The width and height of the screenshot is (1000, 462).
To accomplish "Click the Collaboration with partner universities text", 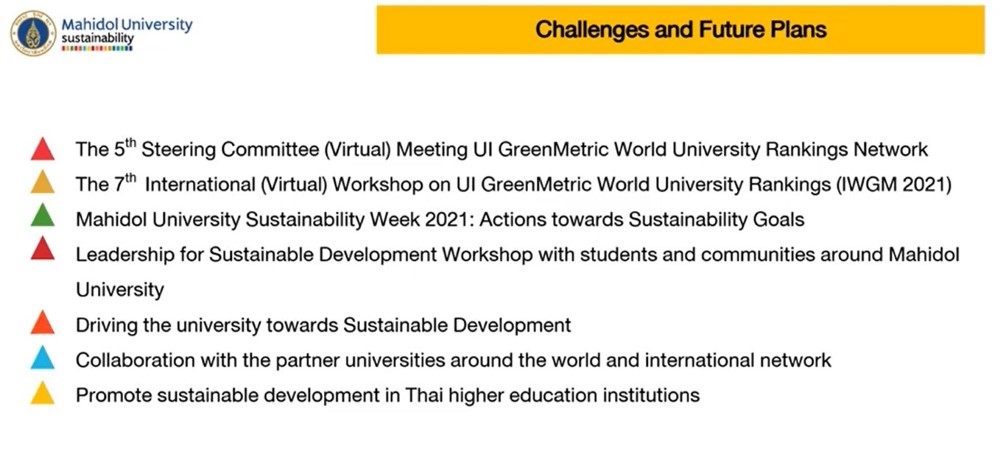I will (453, 360).
